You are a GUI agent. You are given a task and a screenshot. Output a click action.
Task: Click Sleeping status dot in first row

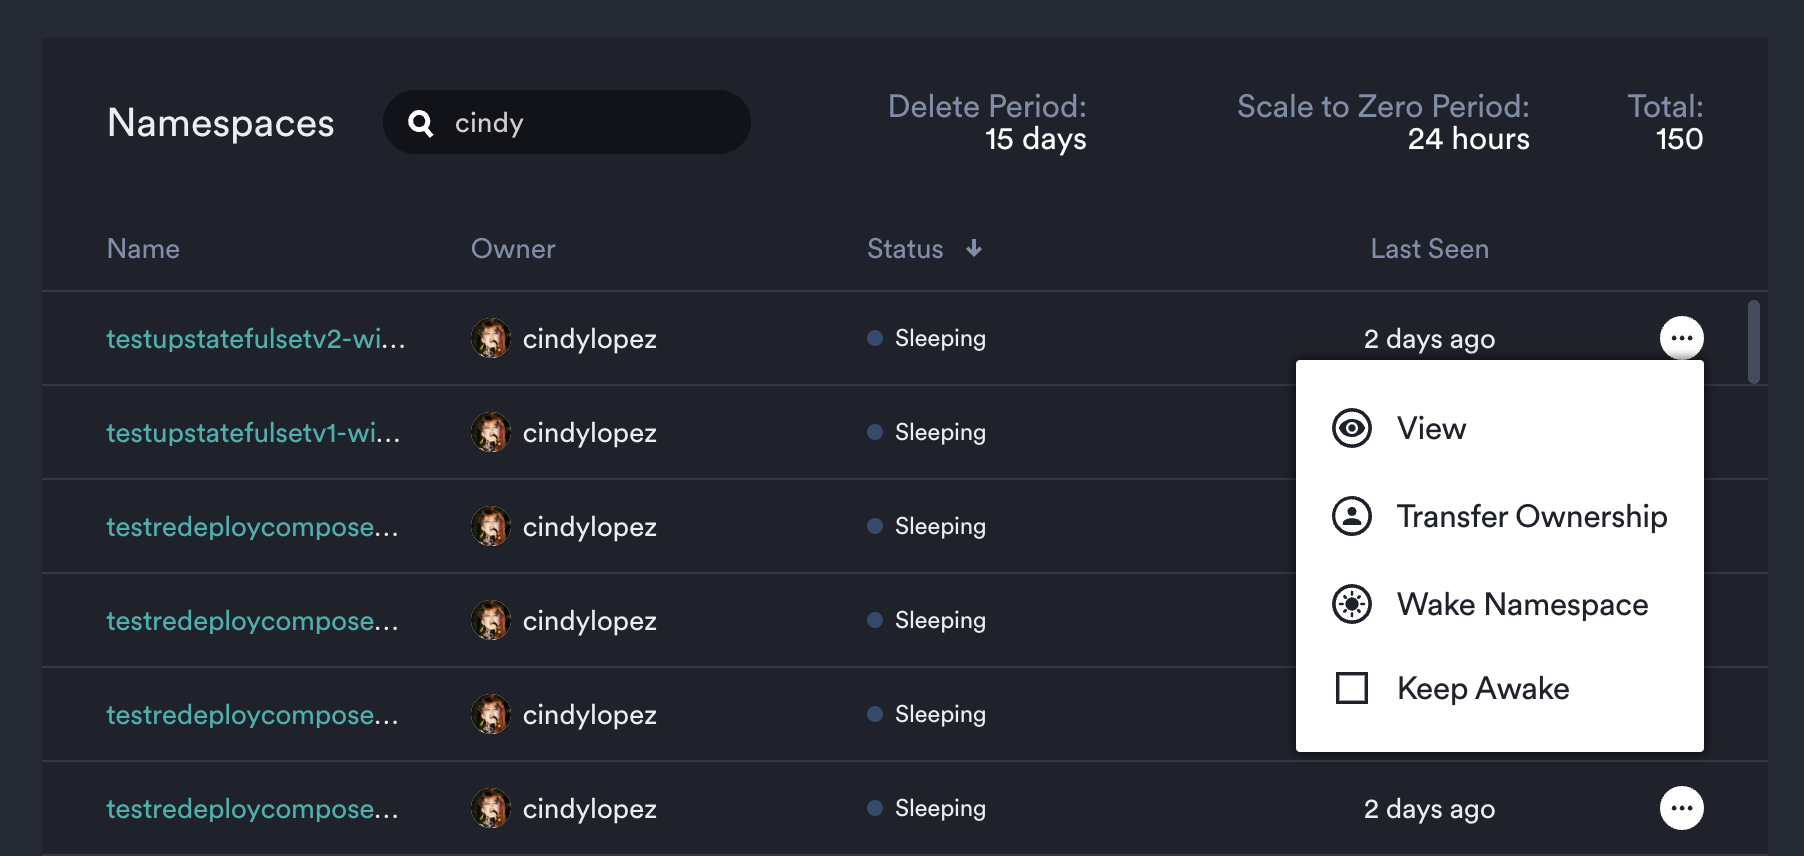pyautogui.click(x=875, y=338)
